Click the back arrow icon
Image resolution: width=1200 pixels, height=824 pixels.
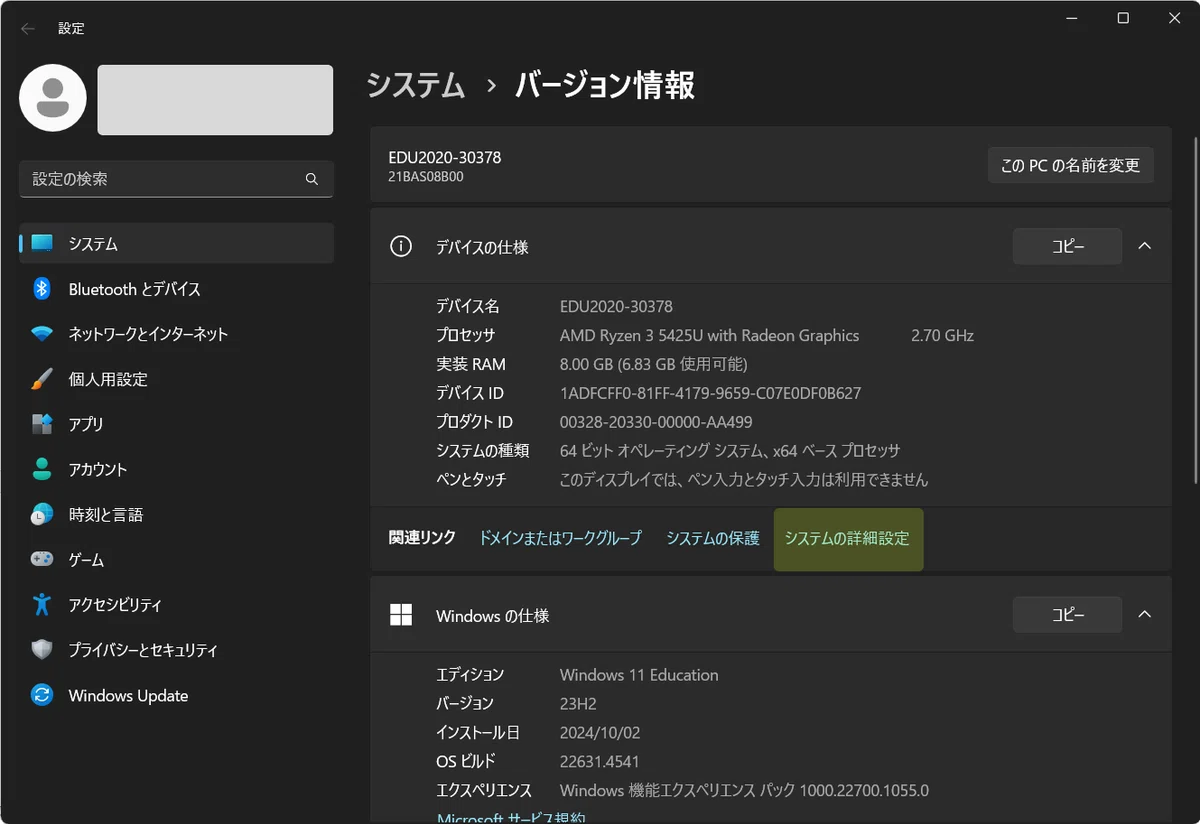coord(28,29)
